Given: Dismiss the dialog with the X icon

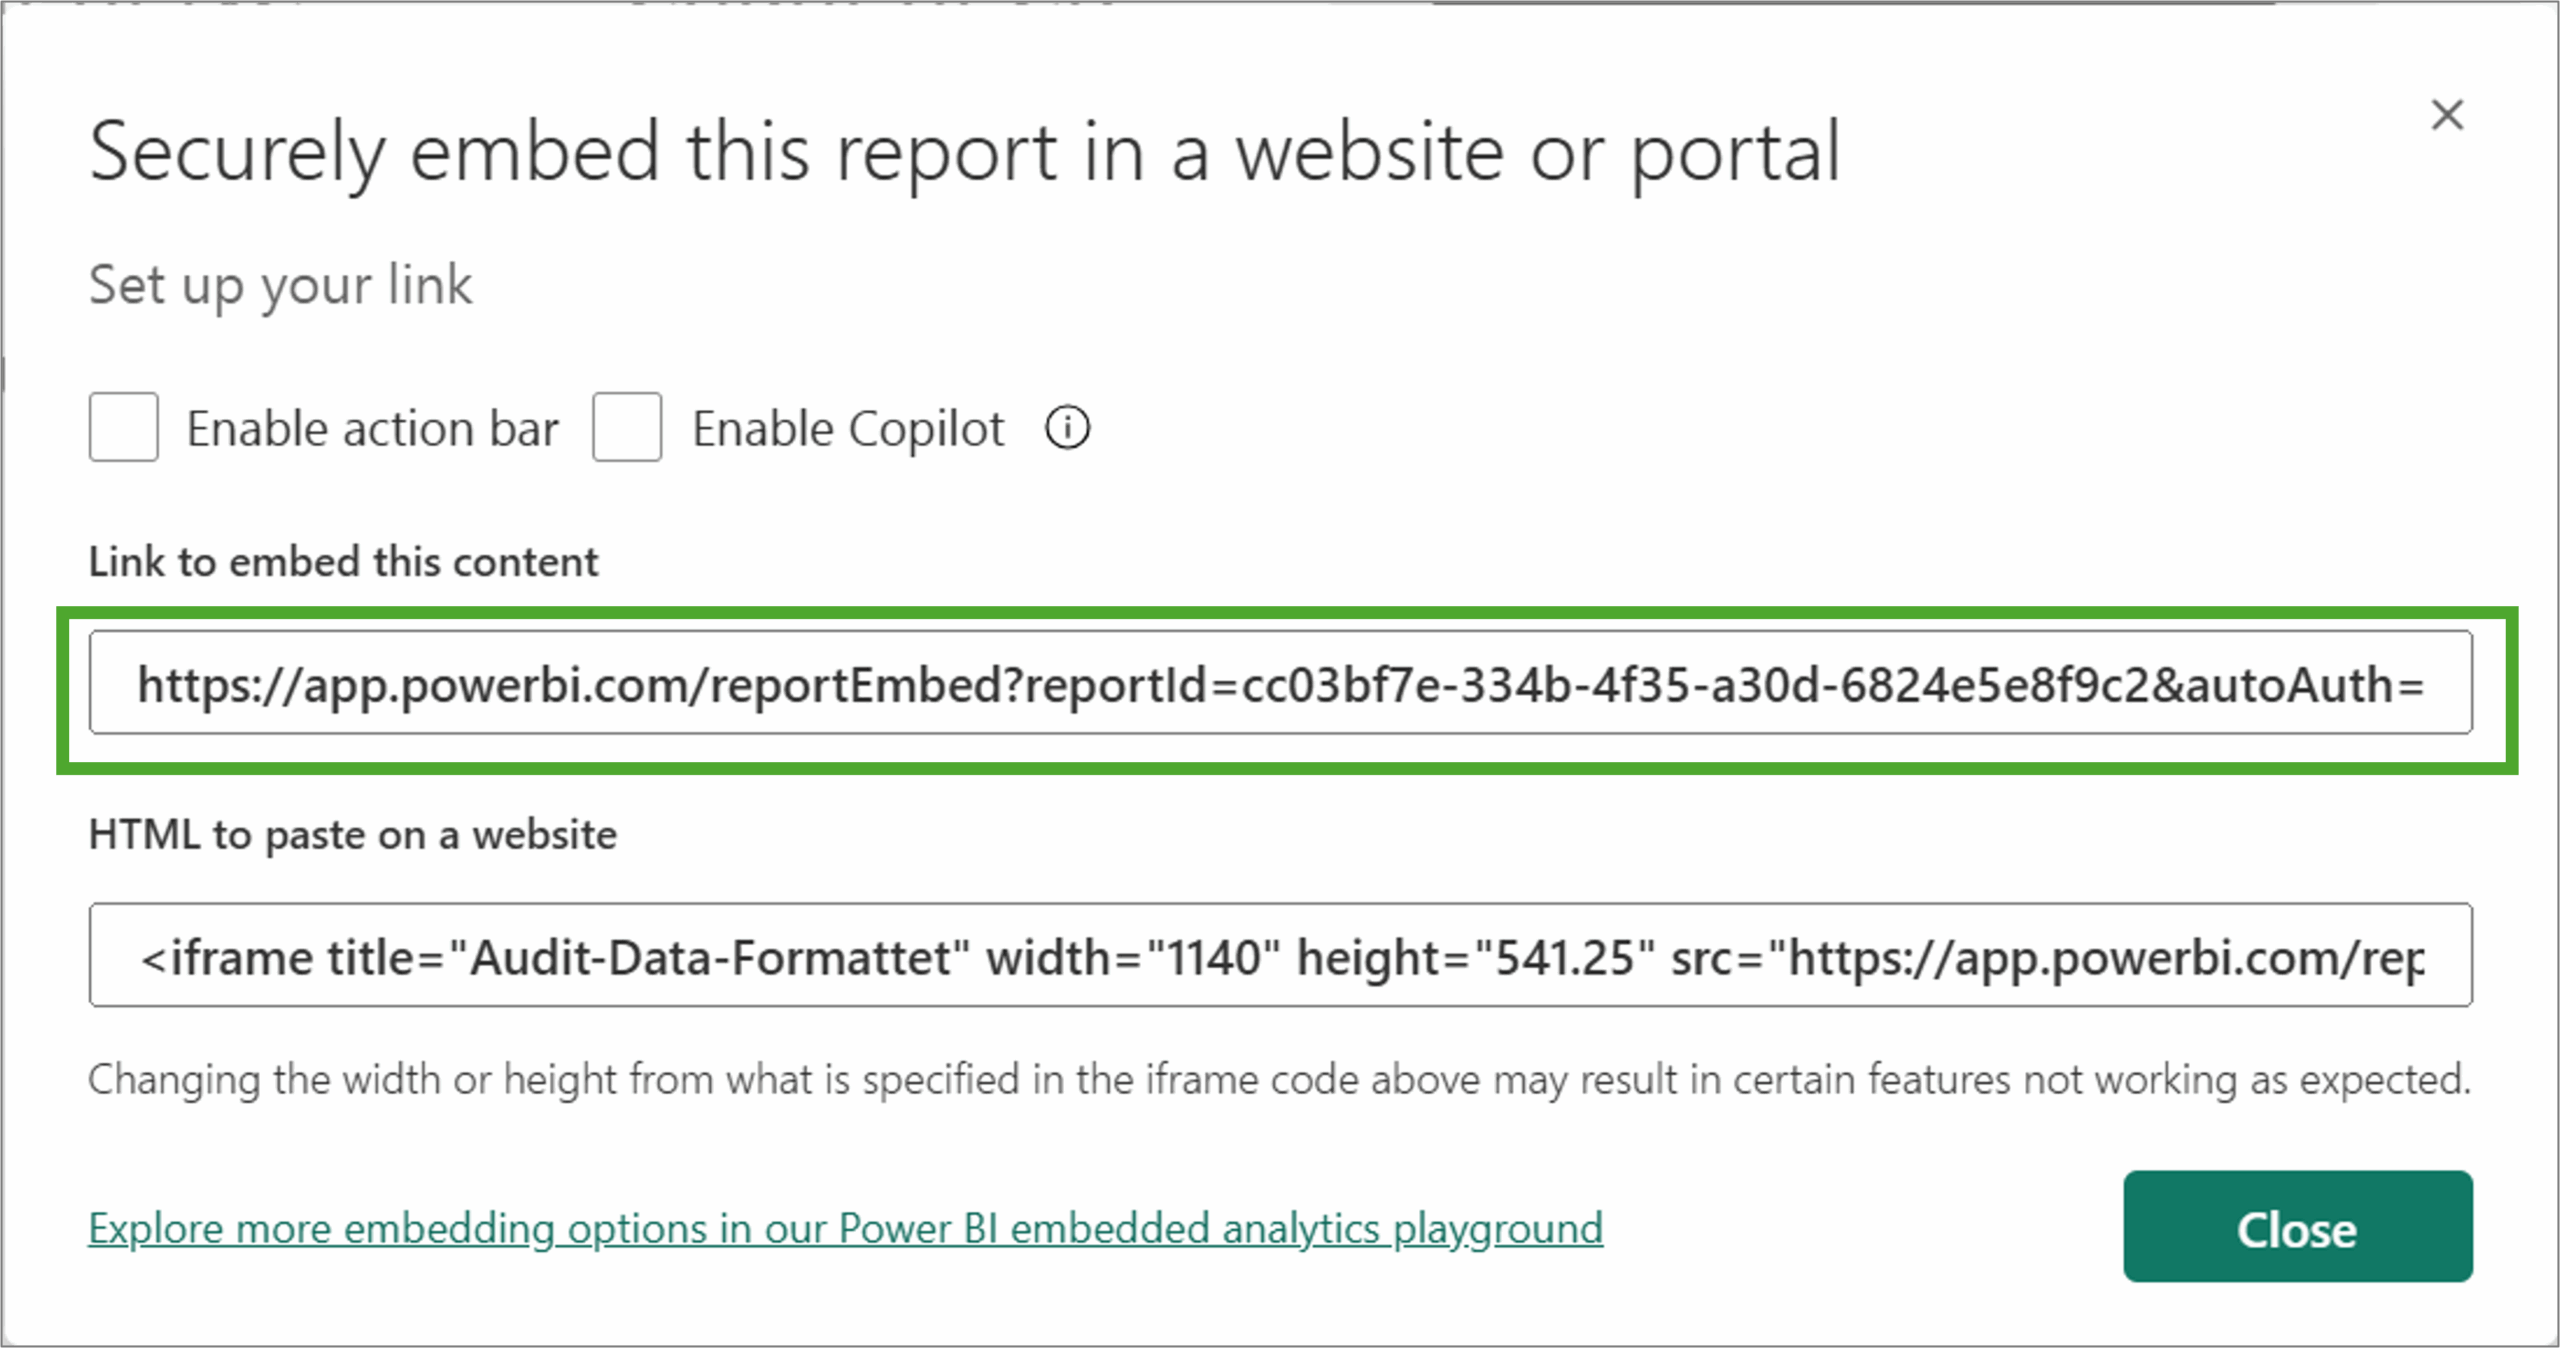Looking at the screenshot, I should pyautogui.click(x=2447, y=115).
